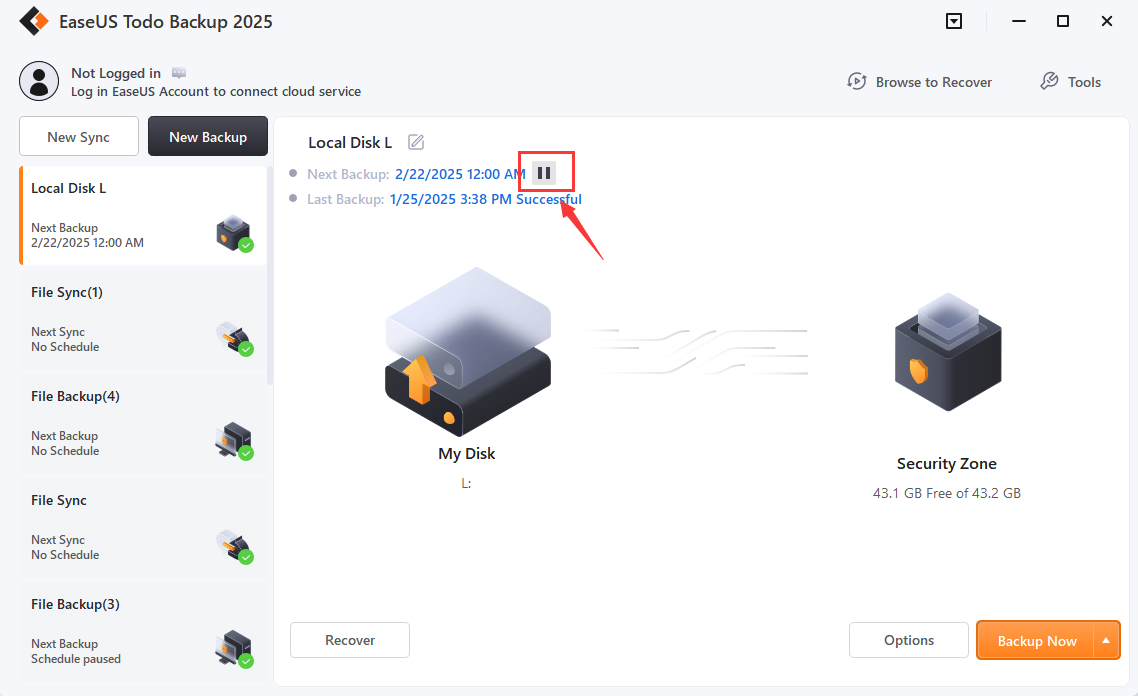1138x696 pixels.
Task: Create a New Sync task
Action: pos(78,136)
